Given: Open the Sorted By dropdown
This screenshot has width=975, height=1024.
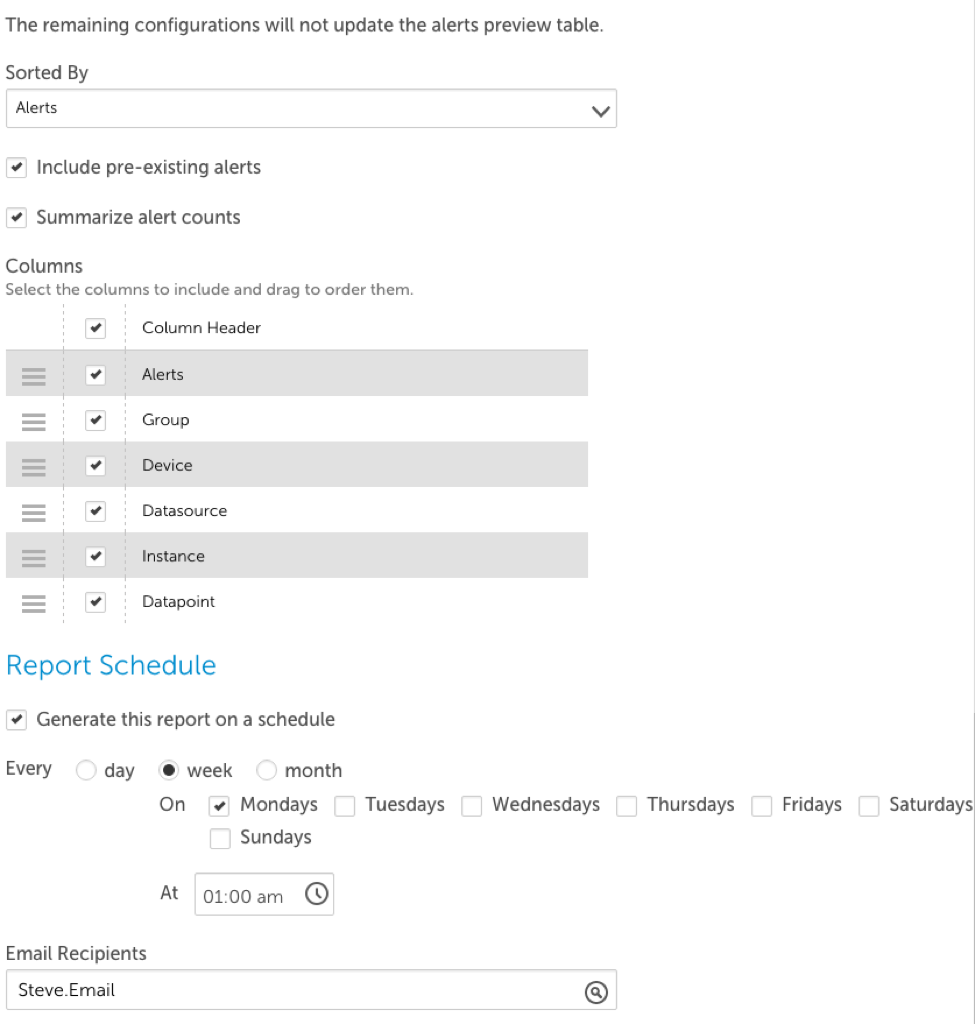Looking at the screenshot, I should [311, 108].
